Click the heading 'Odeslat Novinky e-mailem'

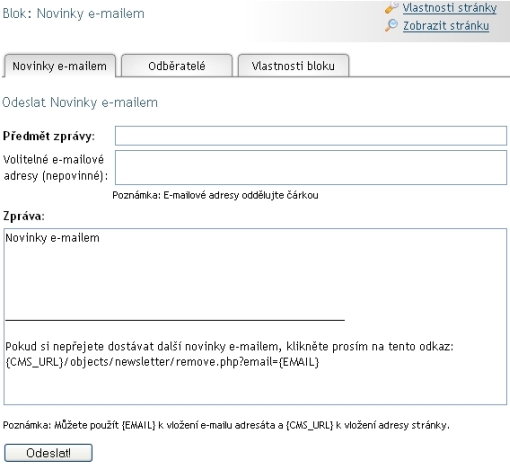pos(80,102)
